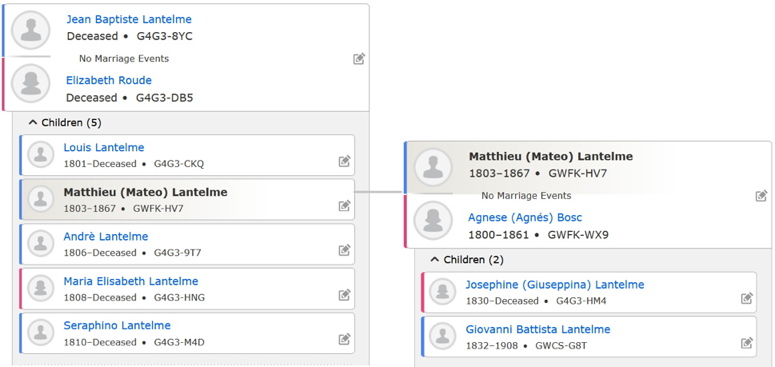Edit Giovanni Battista Lantelme relationship icon
This screenshot has width=775, height=367.
[x=747, y=343]
